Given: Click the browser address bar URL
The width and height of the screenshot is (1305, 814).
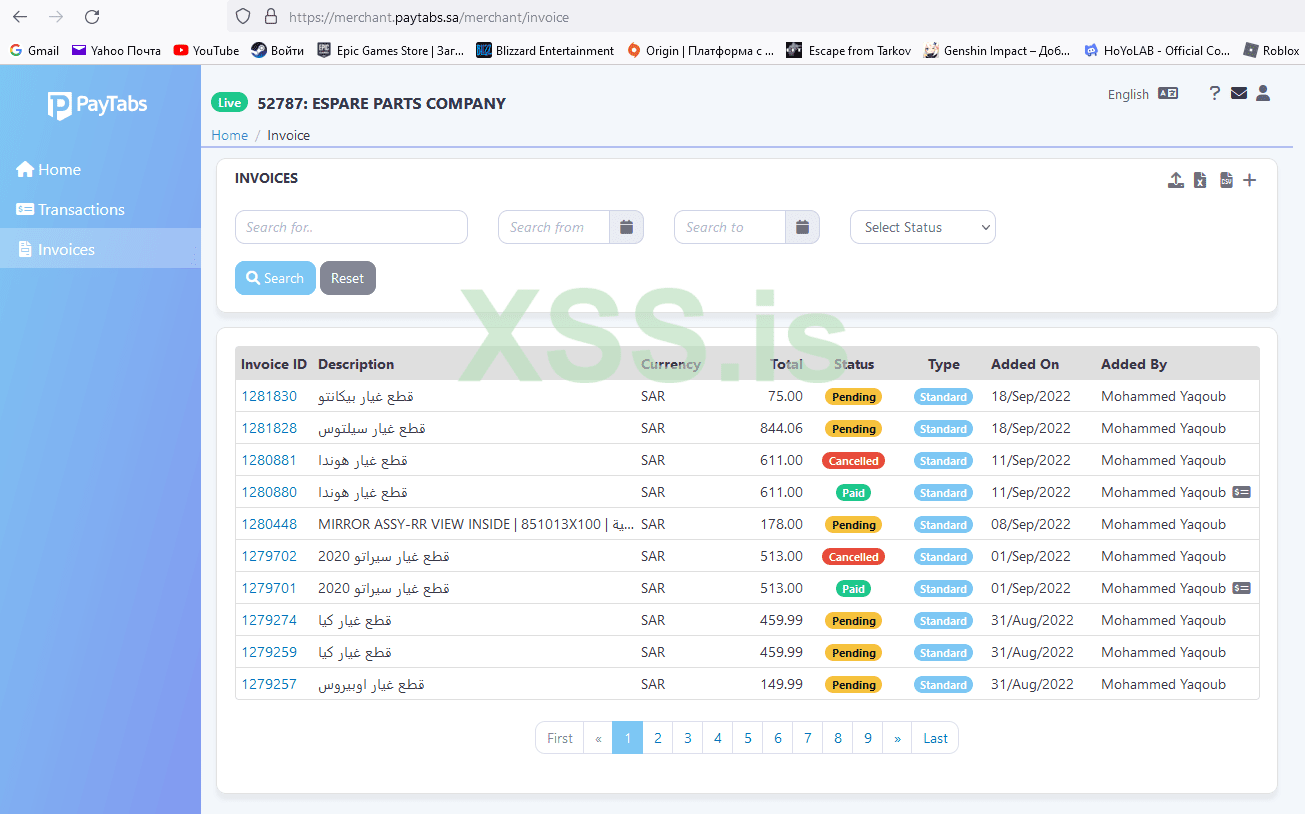Looking at the screenshot, I should pos(429,17).
